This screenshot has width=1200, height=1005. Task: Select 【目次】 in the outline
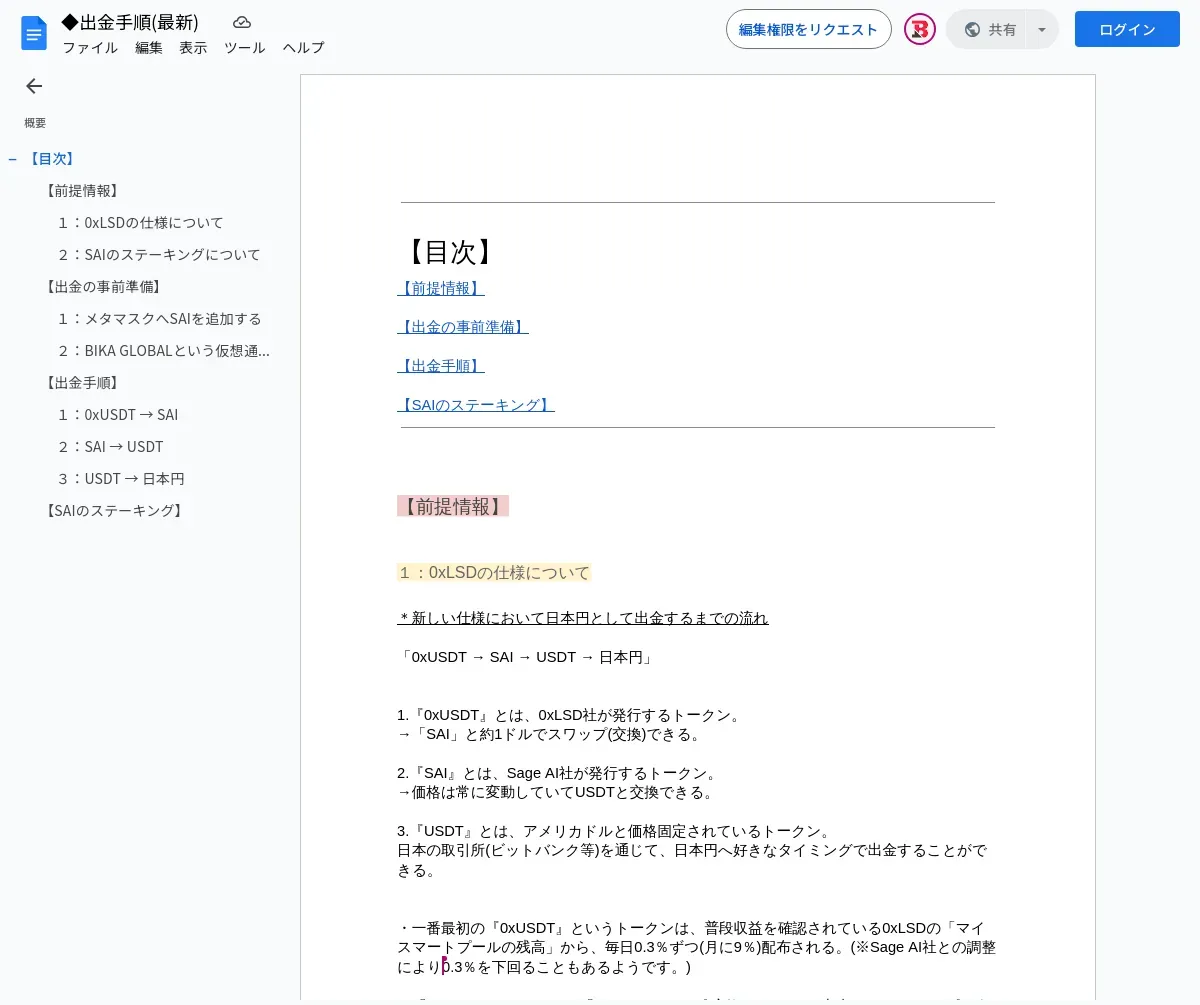[51, 159]
